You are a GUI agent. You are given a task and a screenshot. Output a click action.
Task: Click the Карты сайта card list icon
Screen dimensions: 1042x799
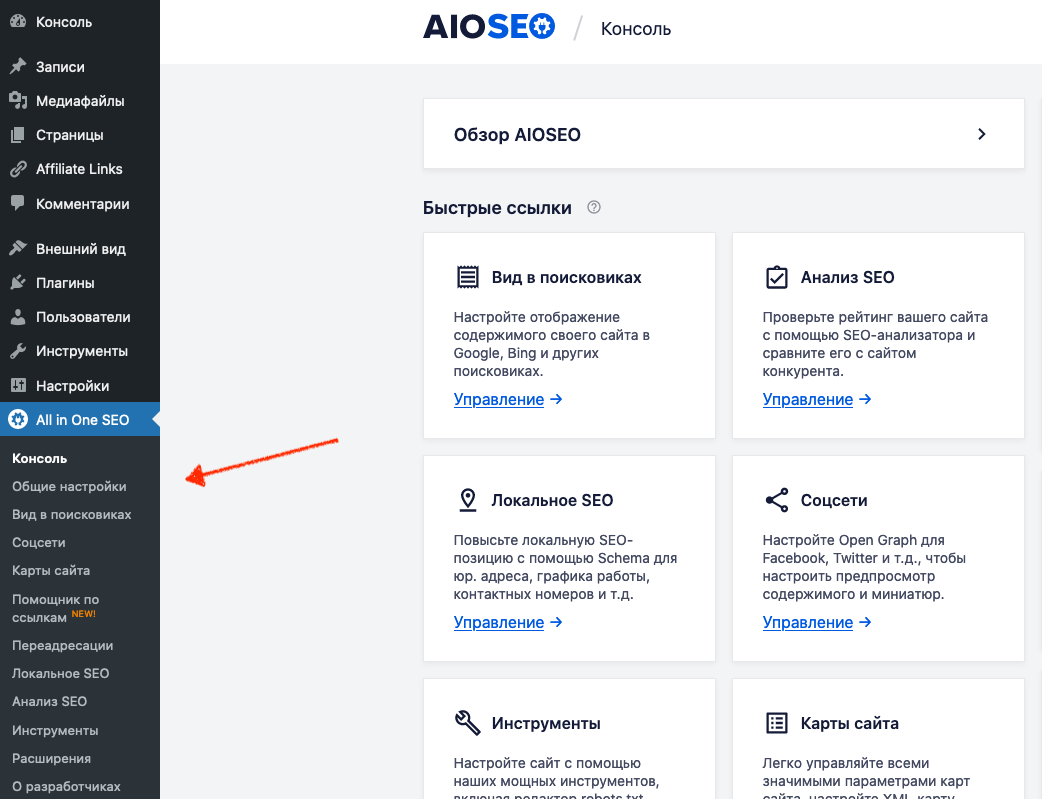click(x=777, y=723)
